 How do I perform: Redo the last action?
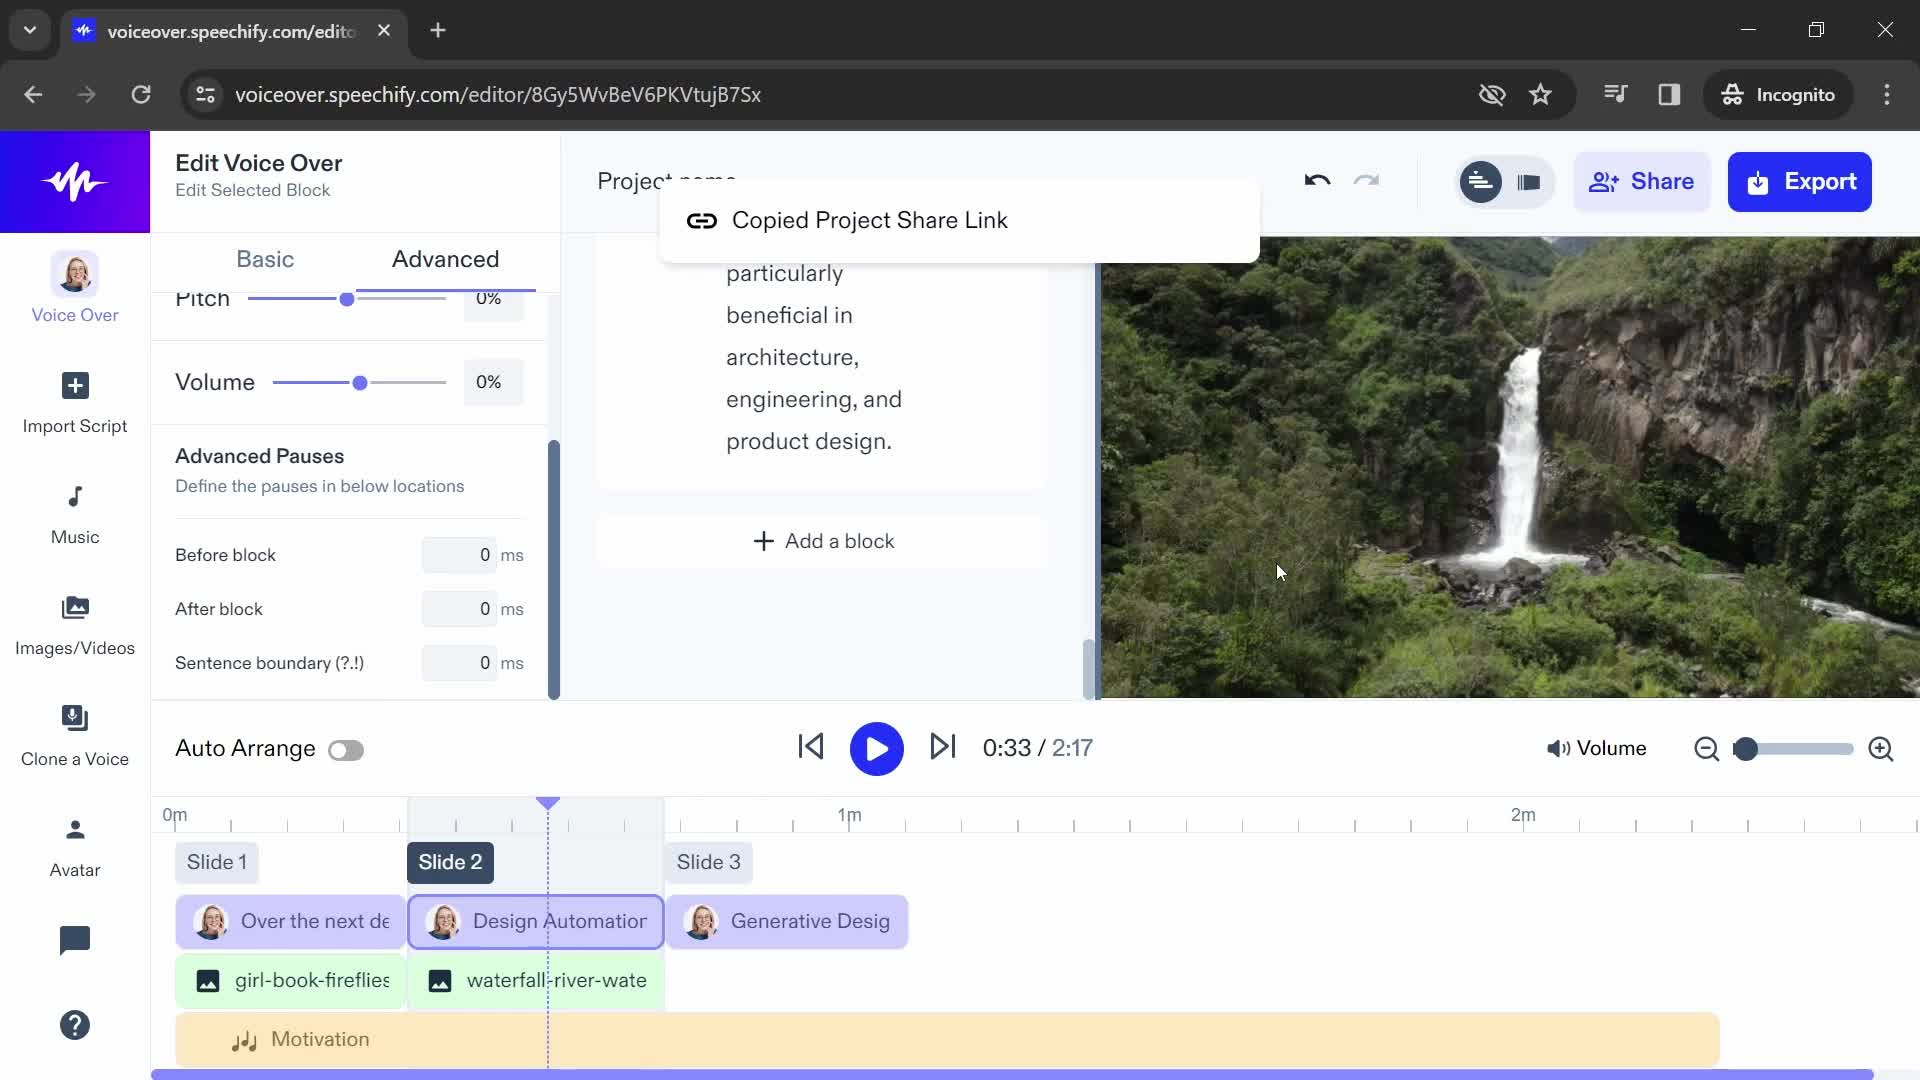tap(1366, 181)
